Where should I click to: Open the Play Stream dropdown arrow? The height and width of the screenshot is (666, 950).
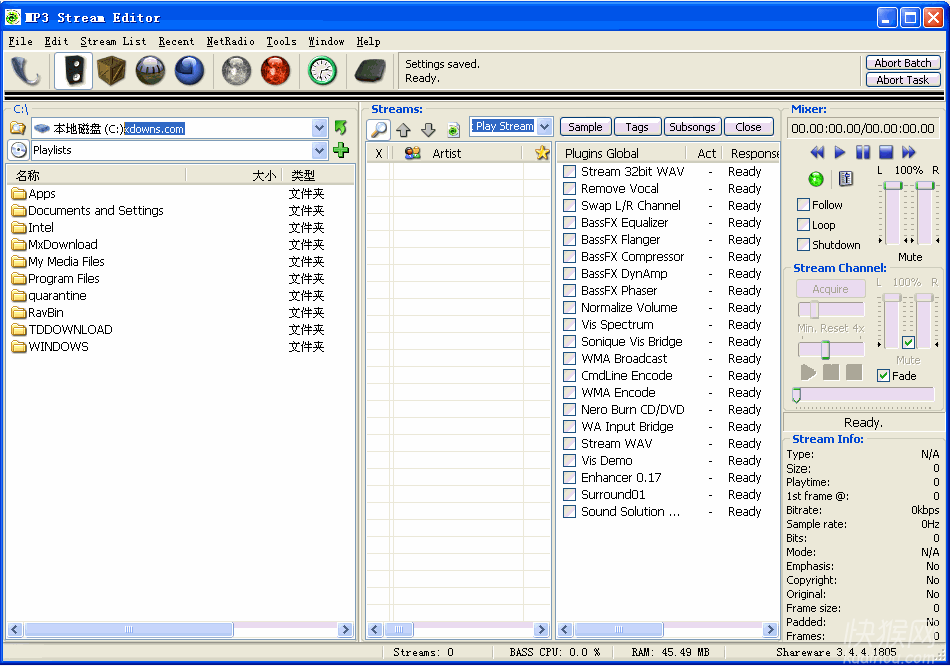pyautogui.click(x=545, y=126)
